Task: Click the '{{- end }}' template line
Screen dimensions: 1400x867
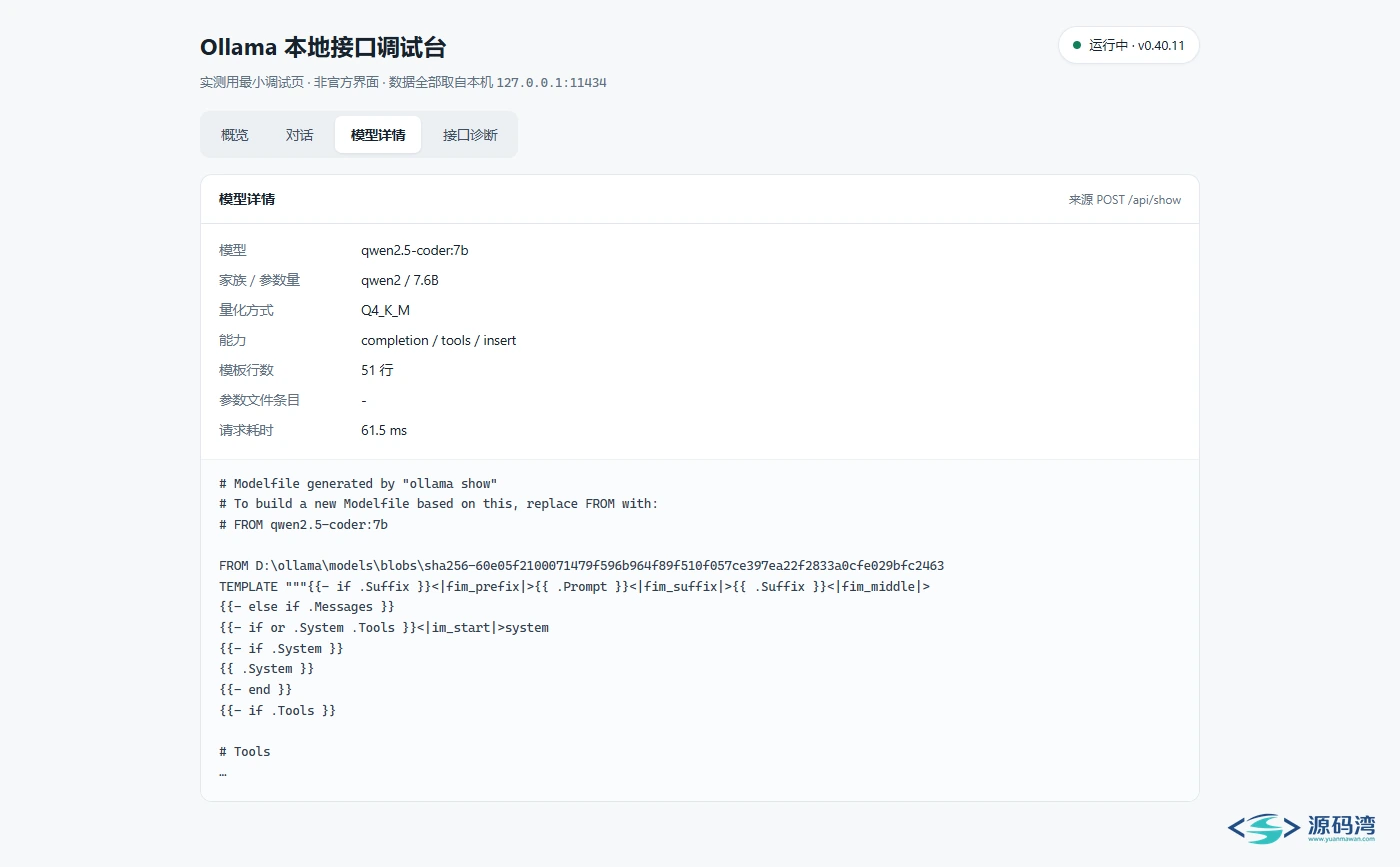Action: 256,690
